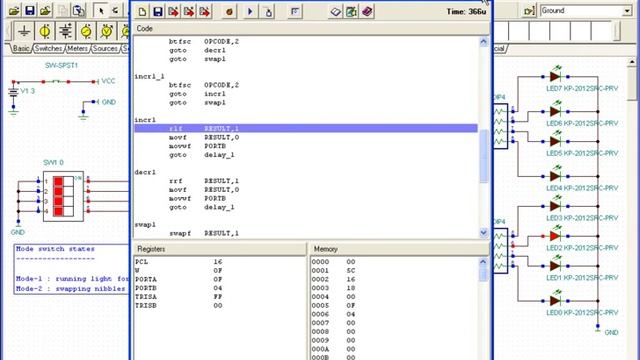This screenshot has width=640, height=360.
Task: Click the VCC net label
Action: 108,81
